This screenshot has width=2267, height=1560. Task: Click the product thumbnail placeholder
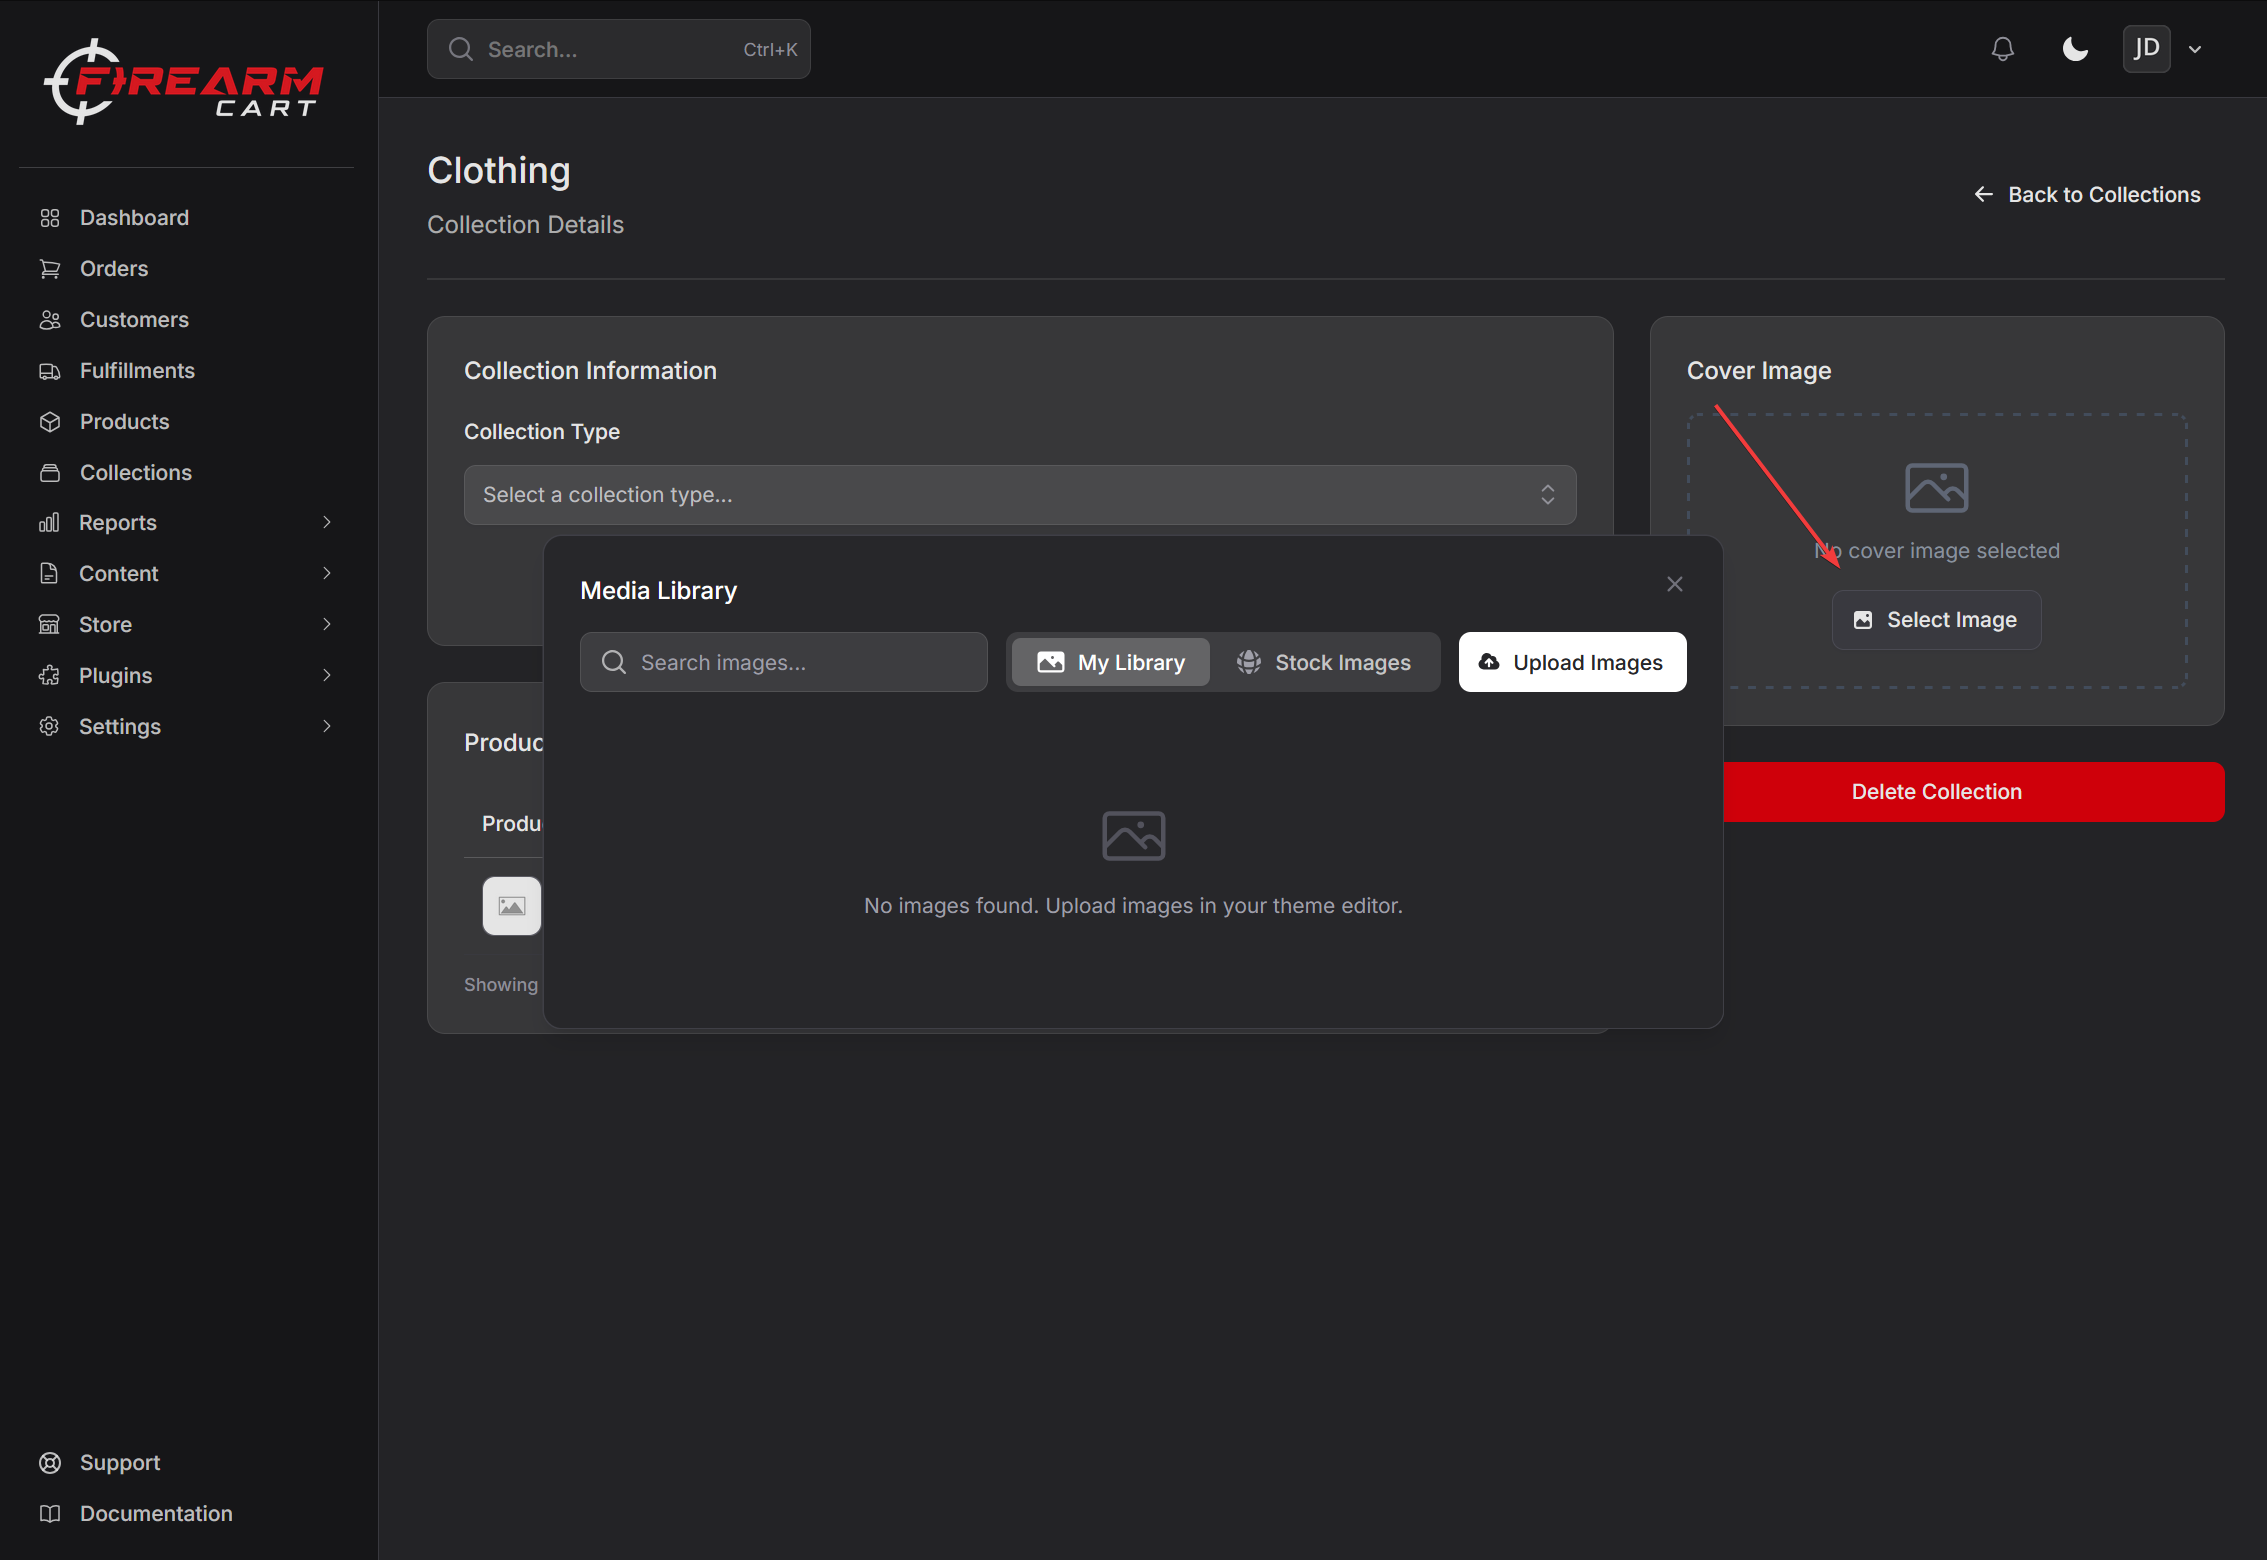point(512,906)
